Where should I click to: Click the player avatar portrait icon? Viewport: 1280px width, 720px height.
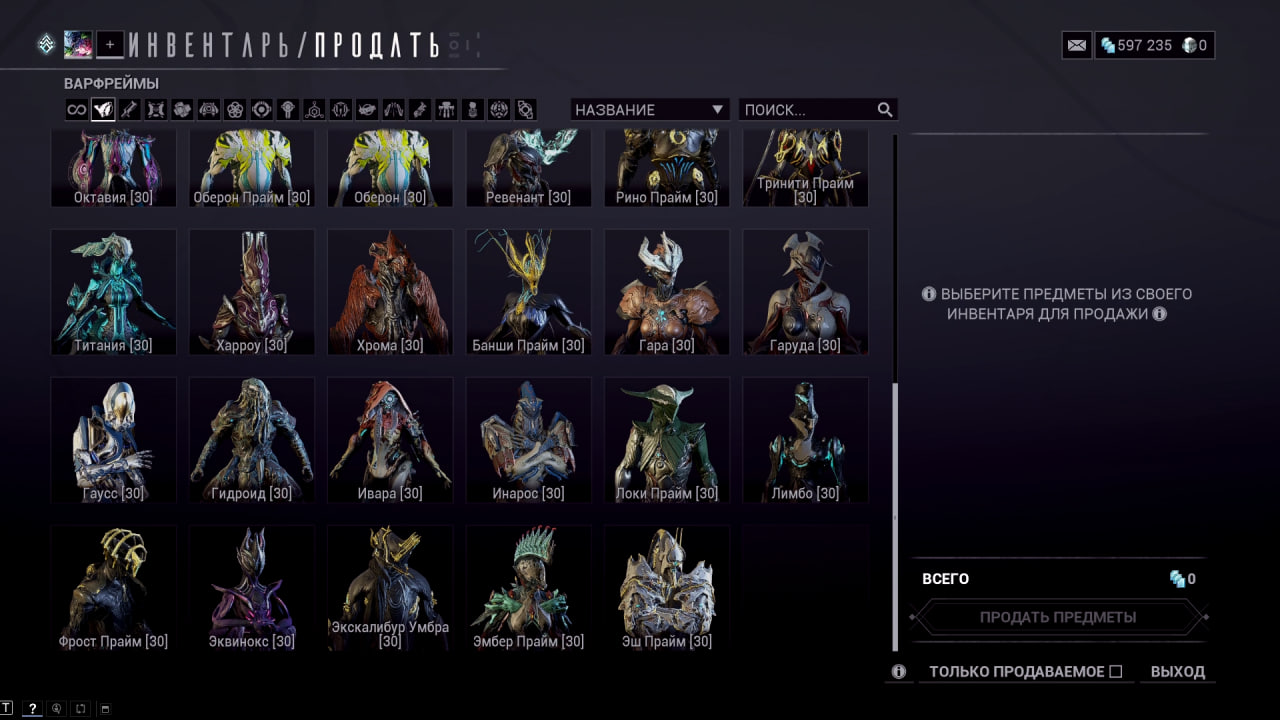(78, 44)
